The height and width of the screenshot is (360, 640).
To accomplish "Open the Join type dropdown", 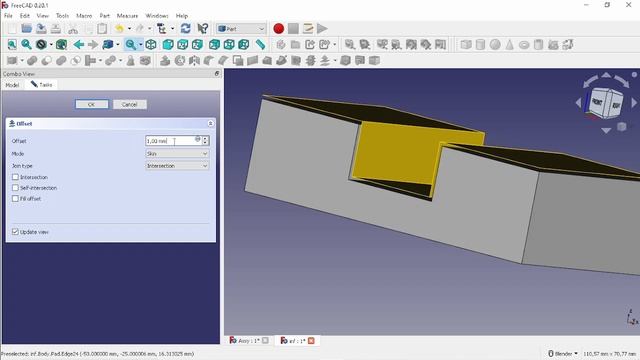I will 177,166.
